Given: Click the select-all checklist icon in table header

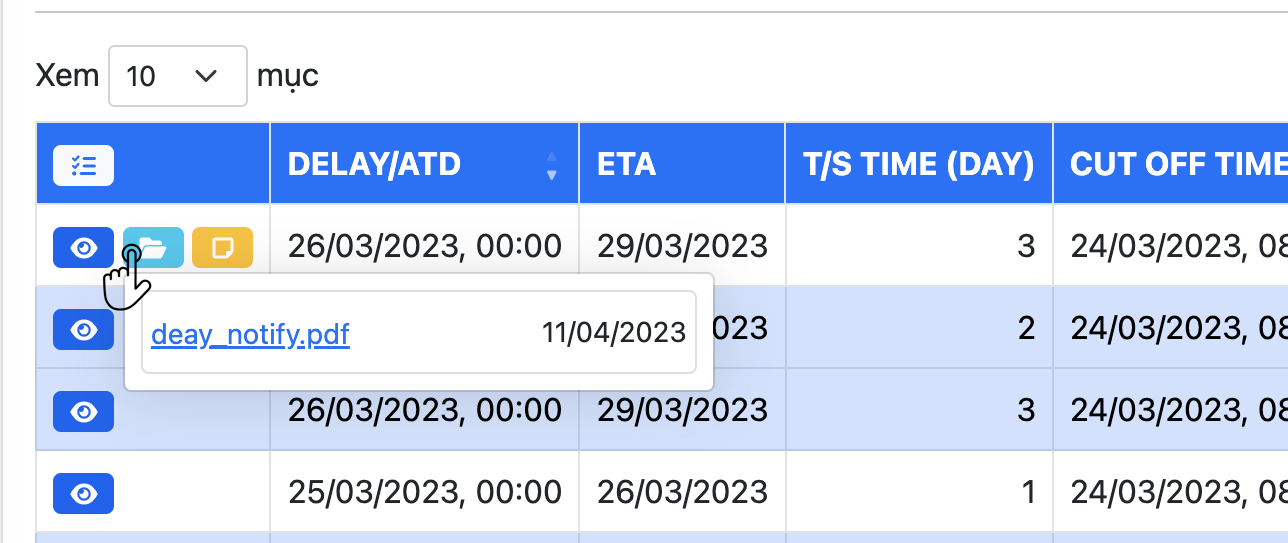Looking at the screenshot, I should tap(83, 166).
